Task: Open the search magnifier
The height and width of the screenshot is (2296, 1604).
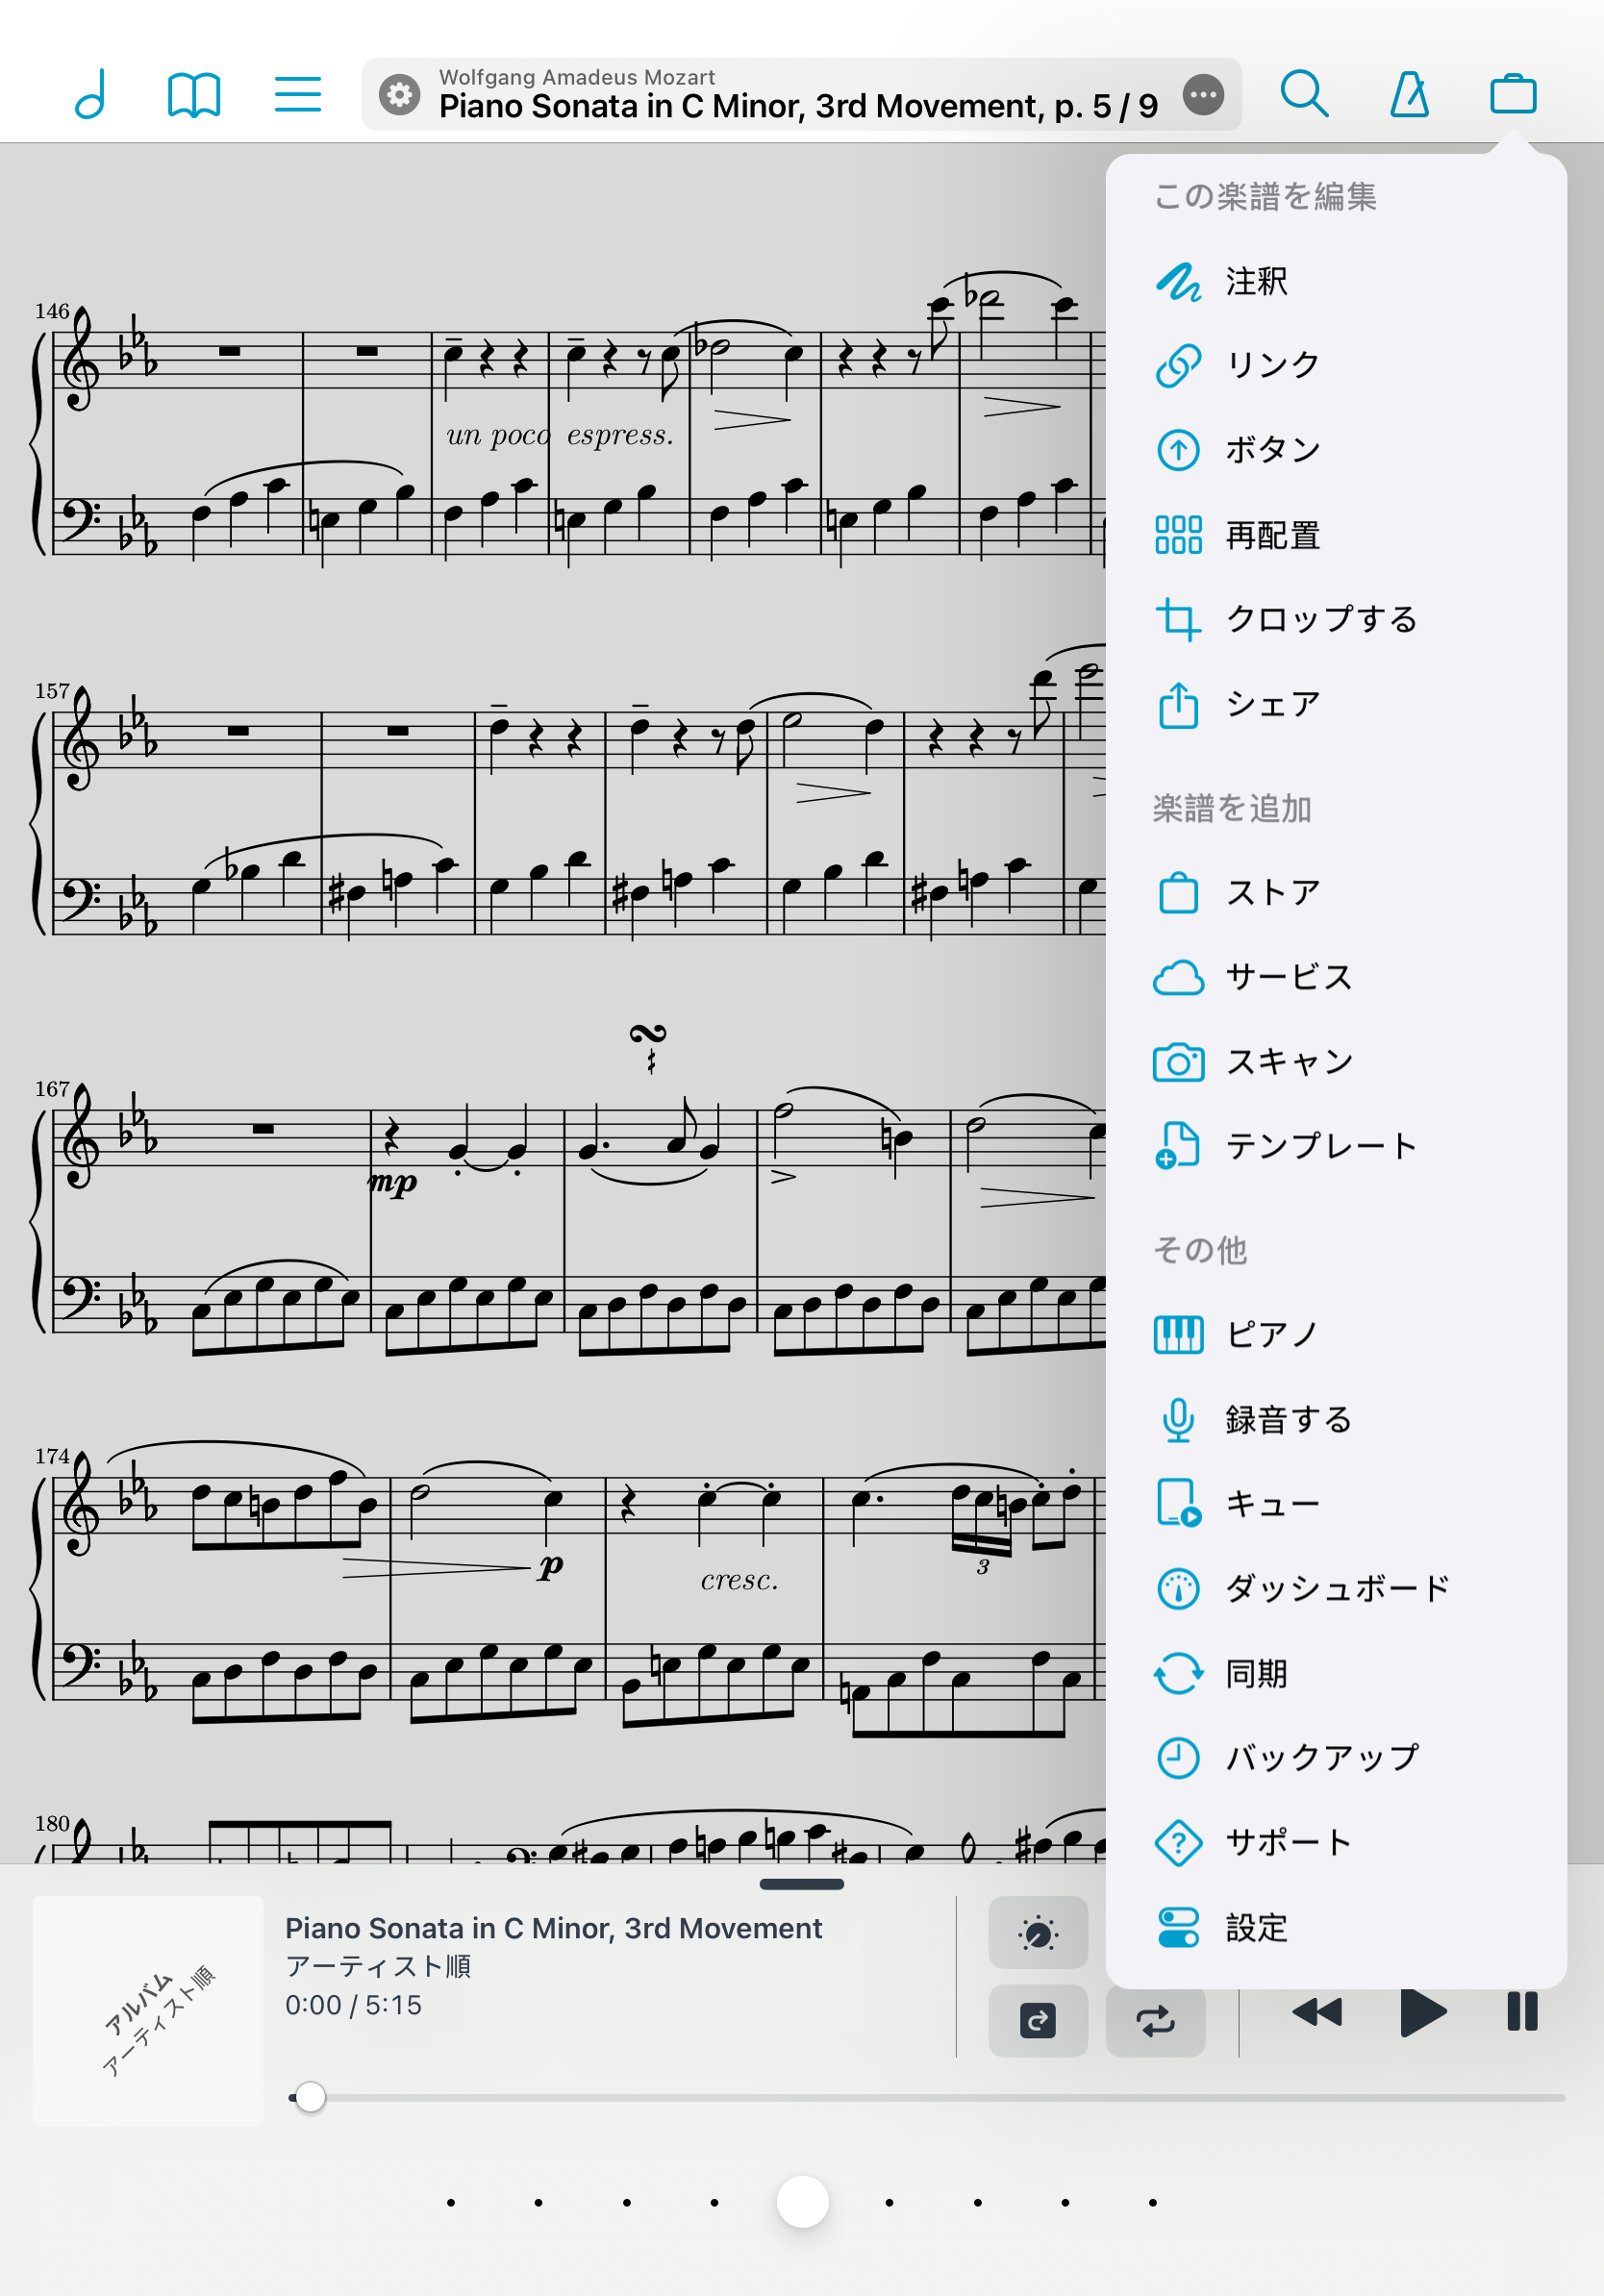Action: (1304, 95)
